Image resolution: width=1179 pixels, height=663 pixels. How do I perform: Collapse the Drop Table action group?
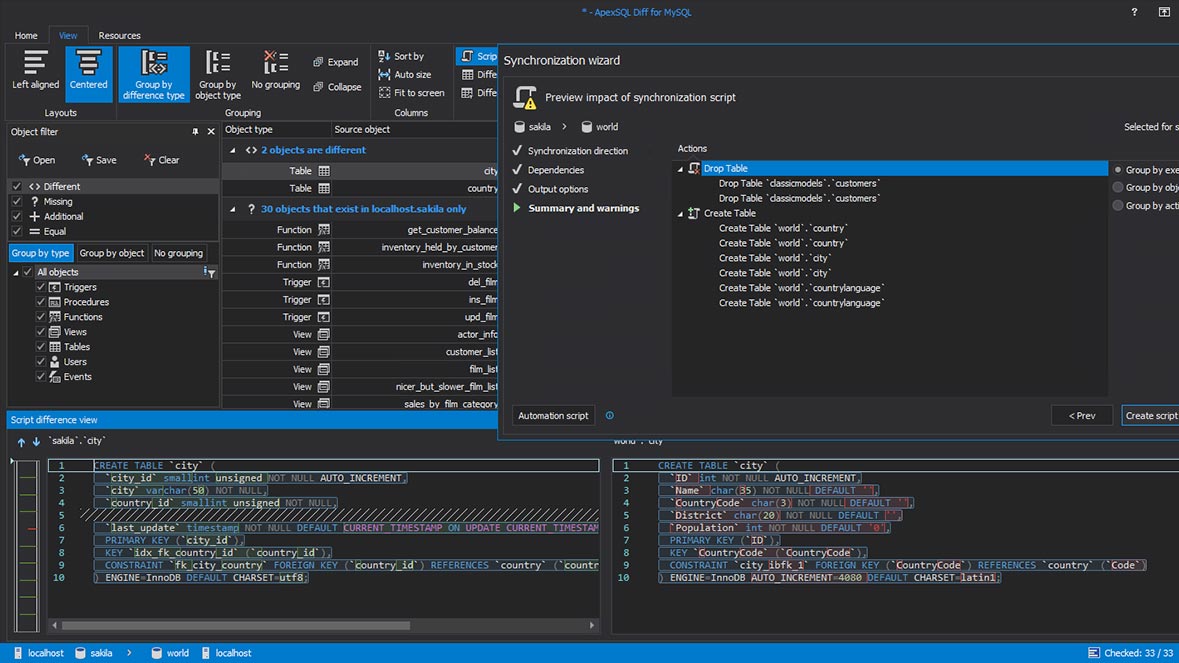[x=680, y=168]
